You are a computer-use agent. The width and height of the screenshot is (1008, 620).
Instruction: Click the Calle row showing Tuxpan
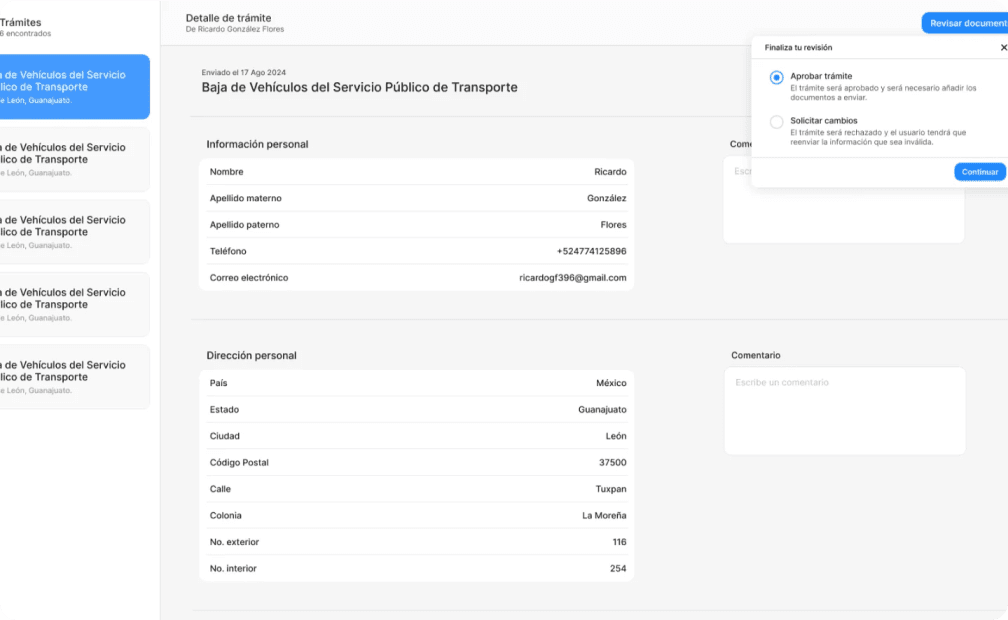417,489
